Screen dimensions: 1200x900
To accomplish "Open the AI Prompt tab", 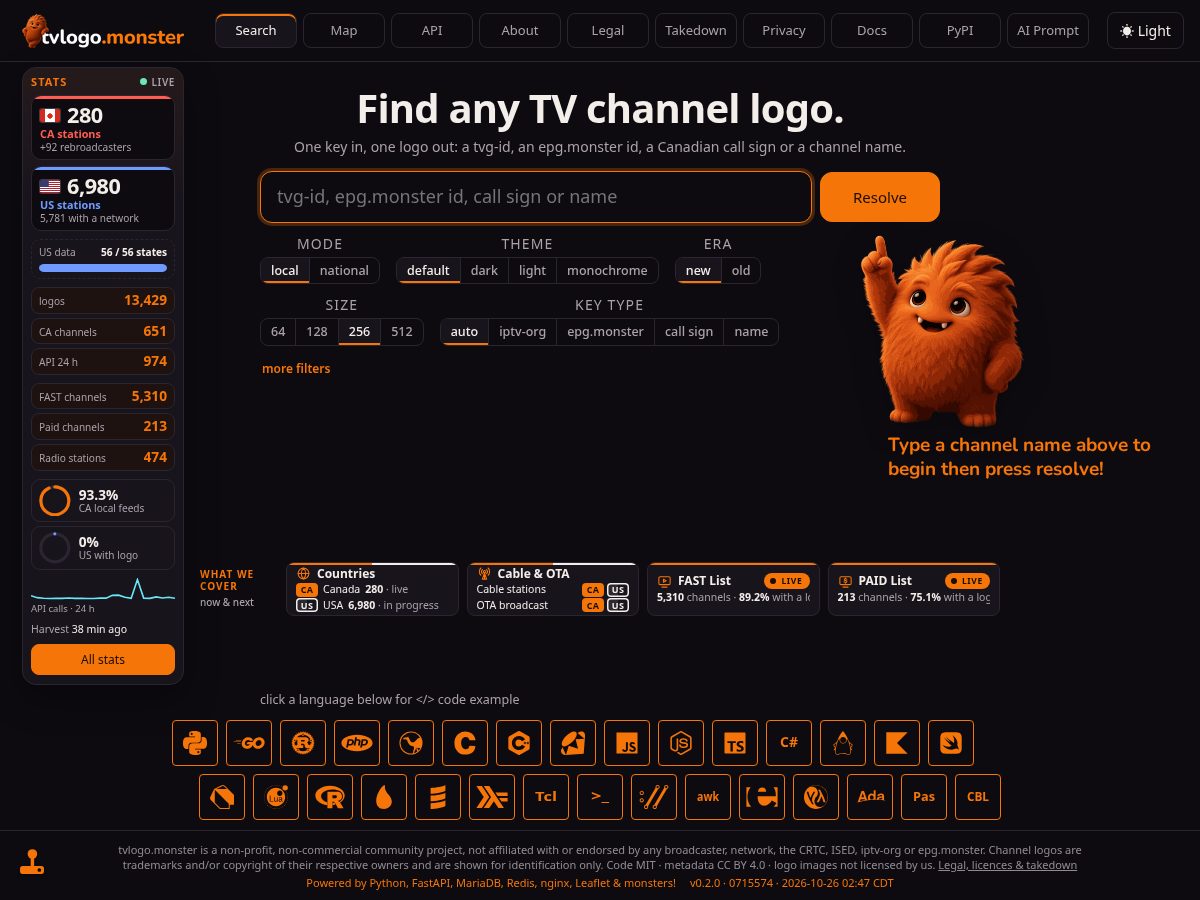I will coord(1048,31).
